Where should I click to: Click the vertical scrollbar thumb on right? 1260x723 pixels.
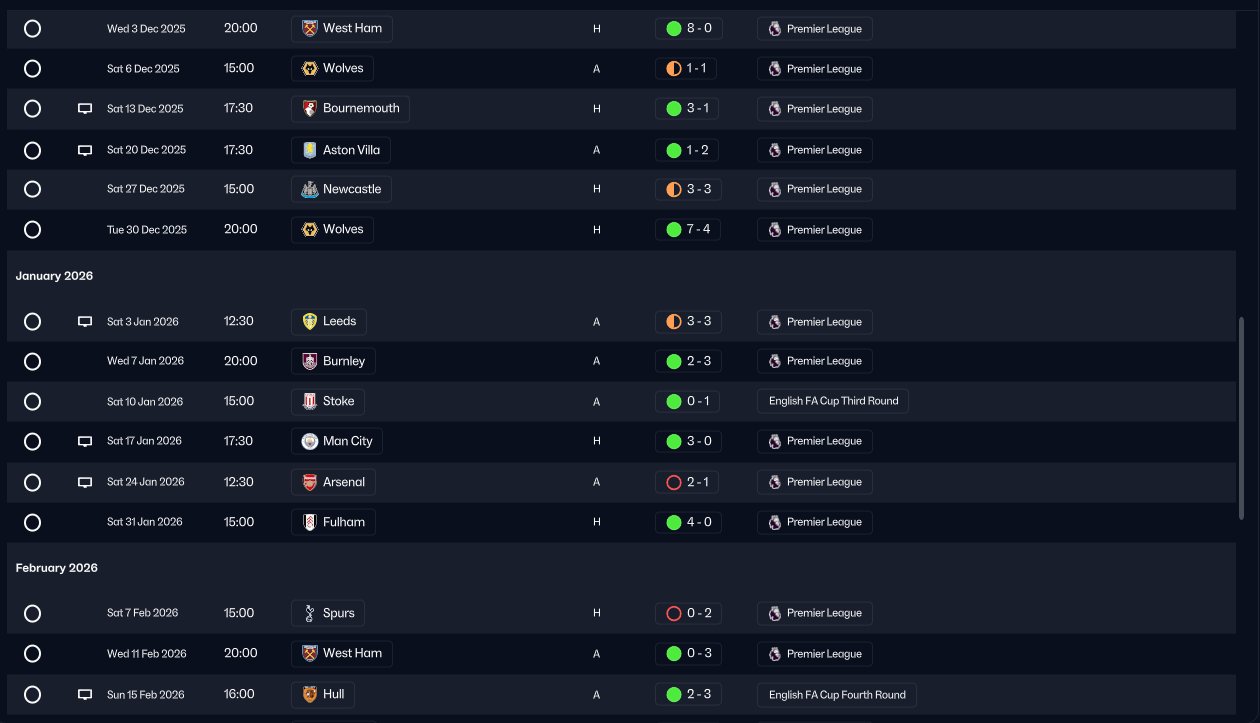[1241, 420]
